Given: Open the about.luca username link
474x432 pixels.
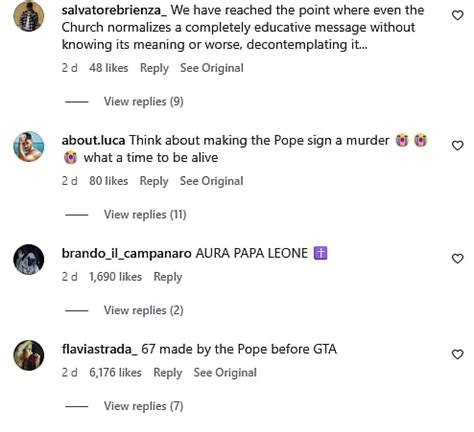Looking at the screenshot, I should point(93,140).
